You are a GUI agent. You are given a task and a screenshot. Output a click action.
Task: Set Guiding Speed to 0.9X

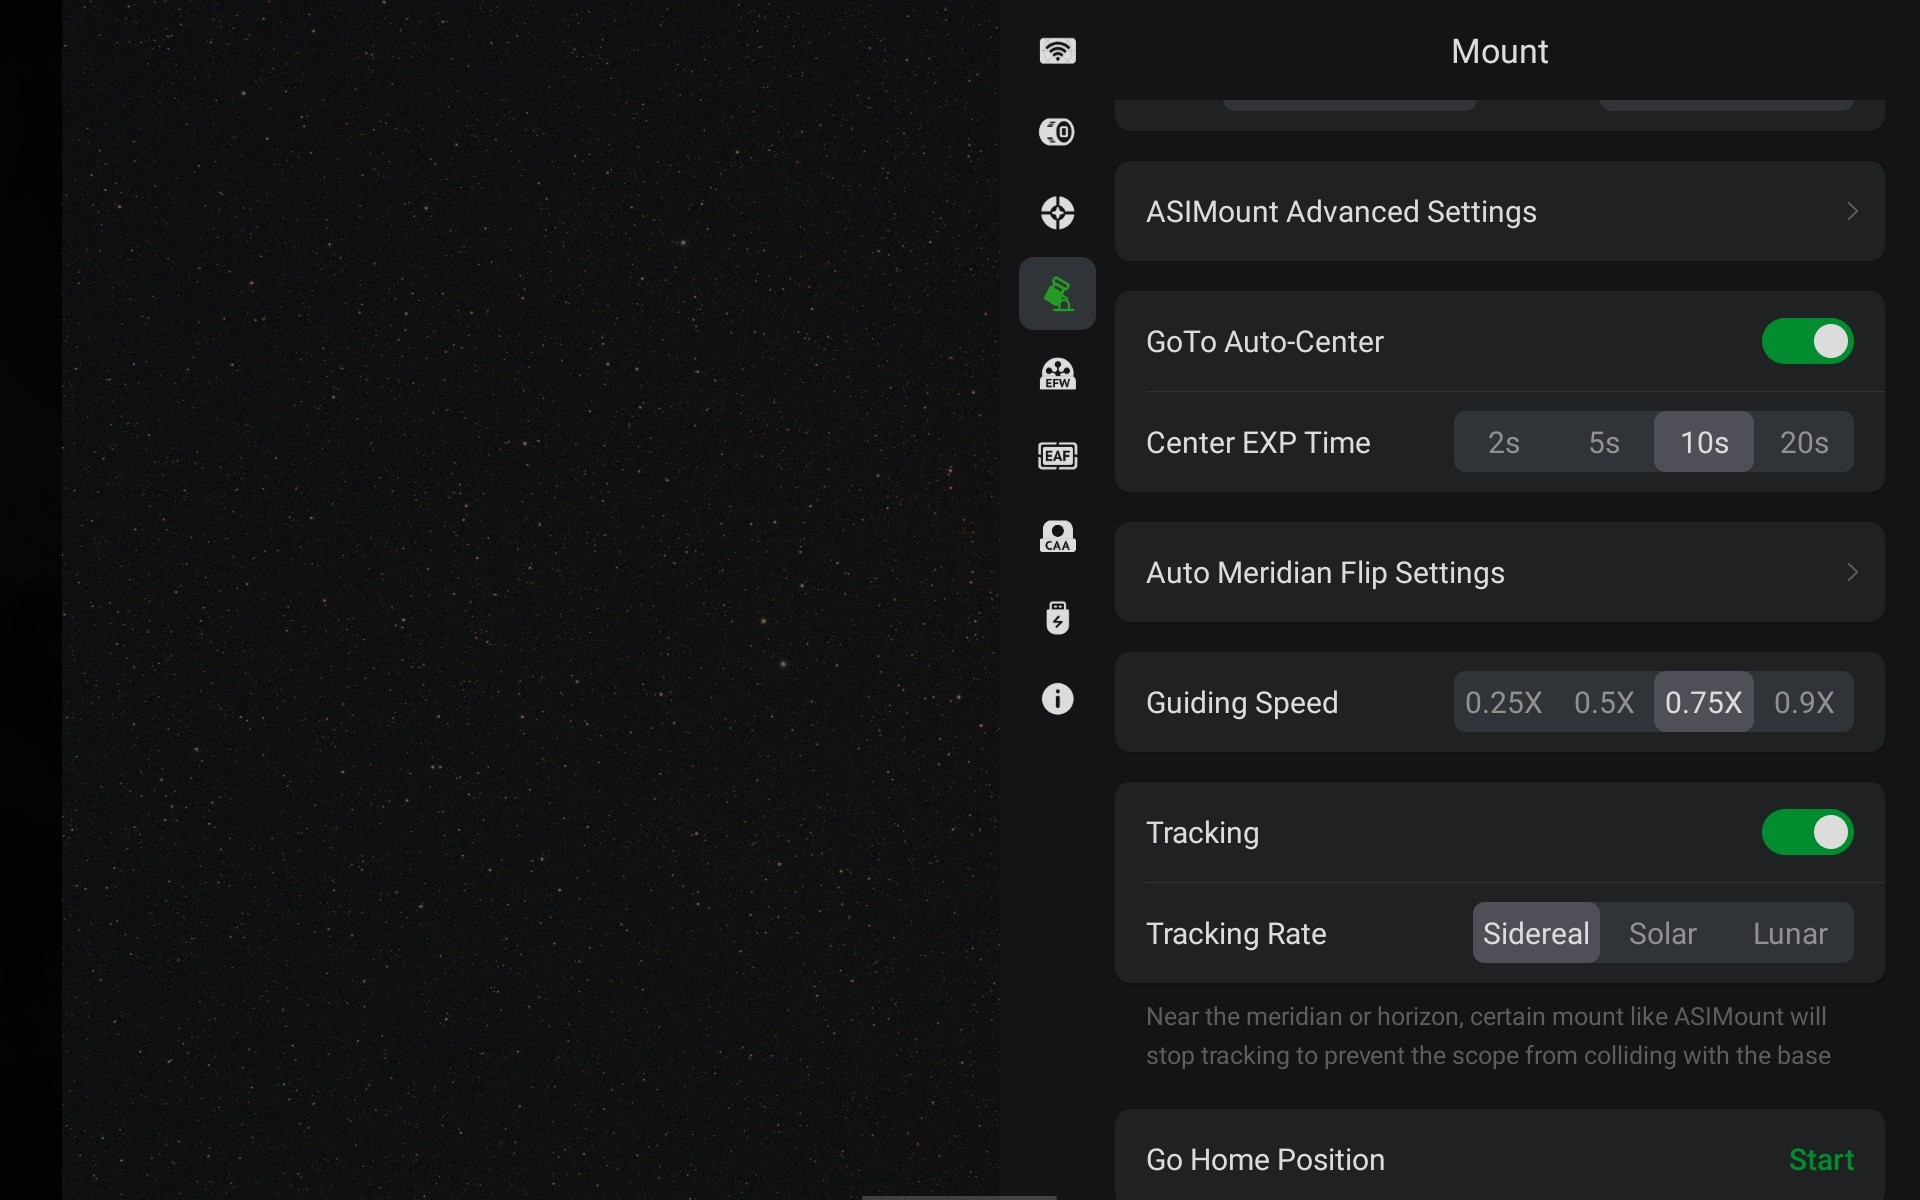(x=1804, y=702)
